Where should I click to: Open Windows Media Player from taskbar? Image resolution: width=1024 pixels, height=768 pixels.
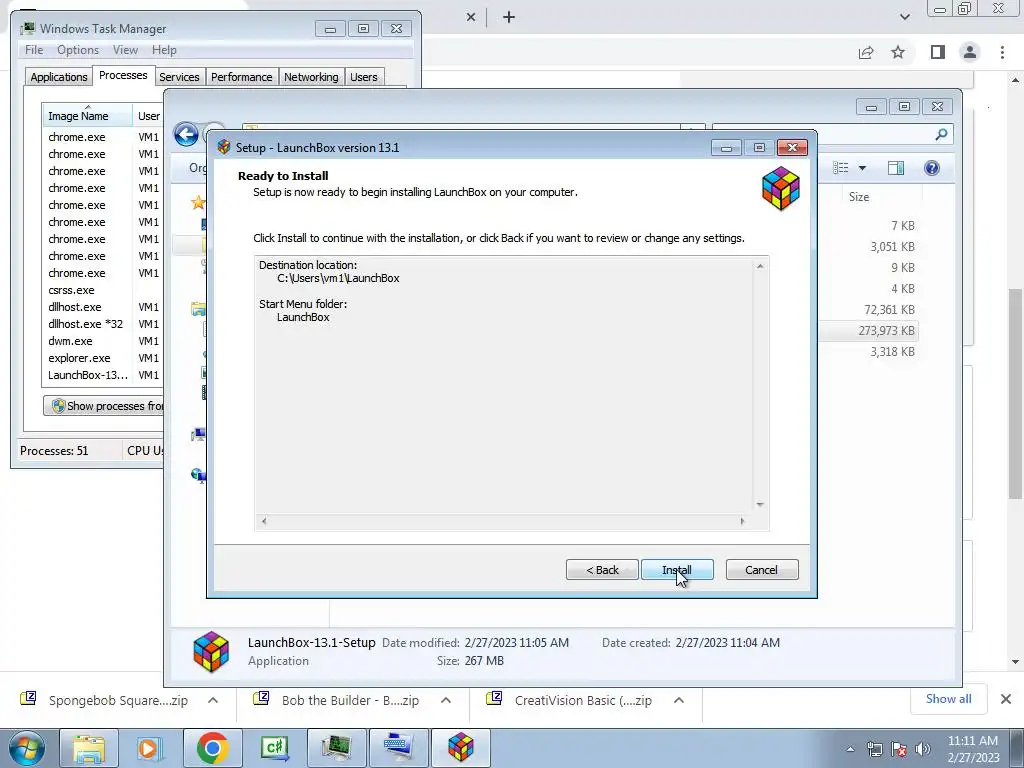tap(150, 748)
